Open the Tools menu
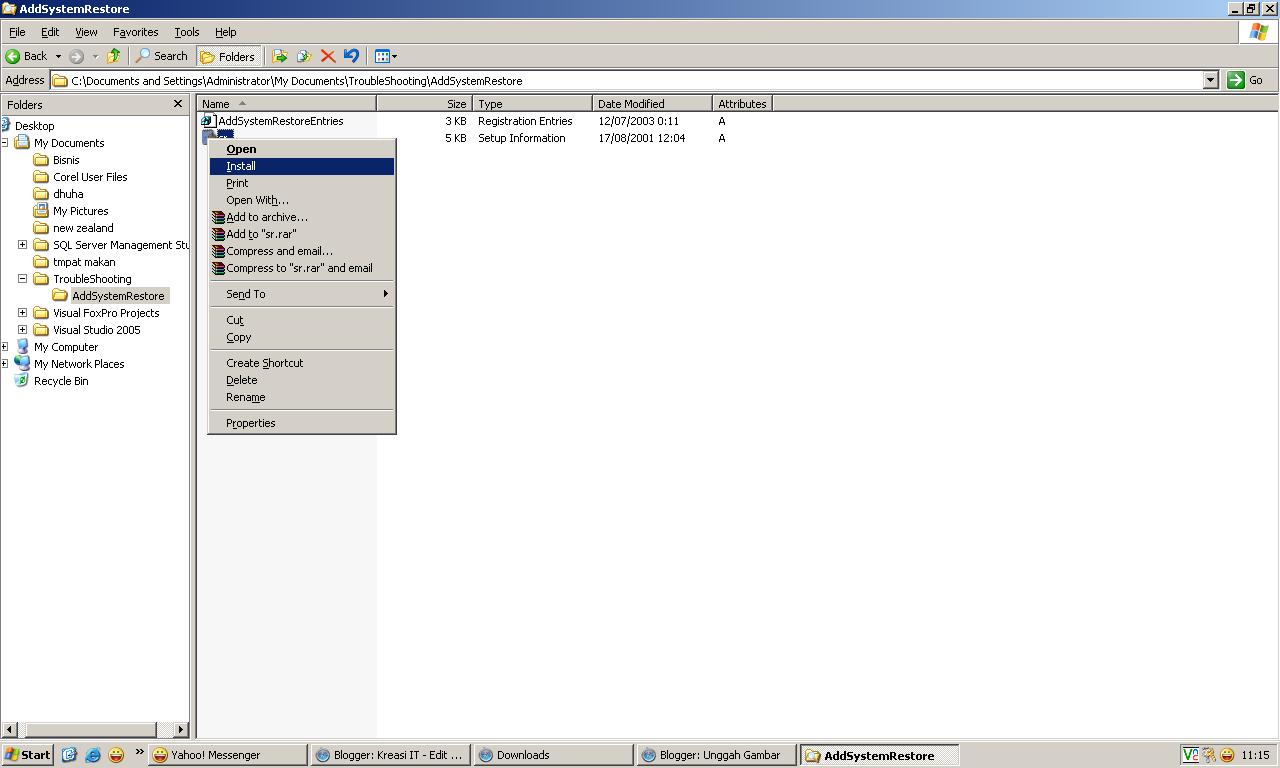The height and width of the screenshot is (768, 1280). coord(187,32)
